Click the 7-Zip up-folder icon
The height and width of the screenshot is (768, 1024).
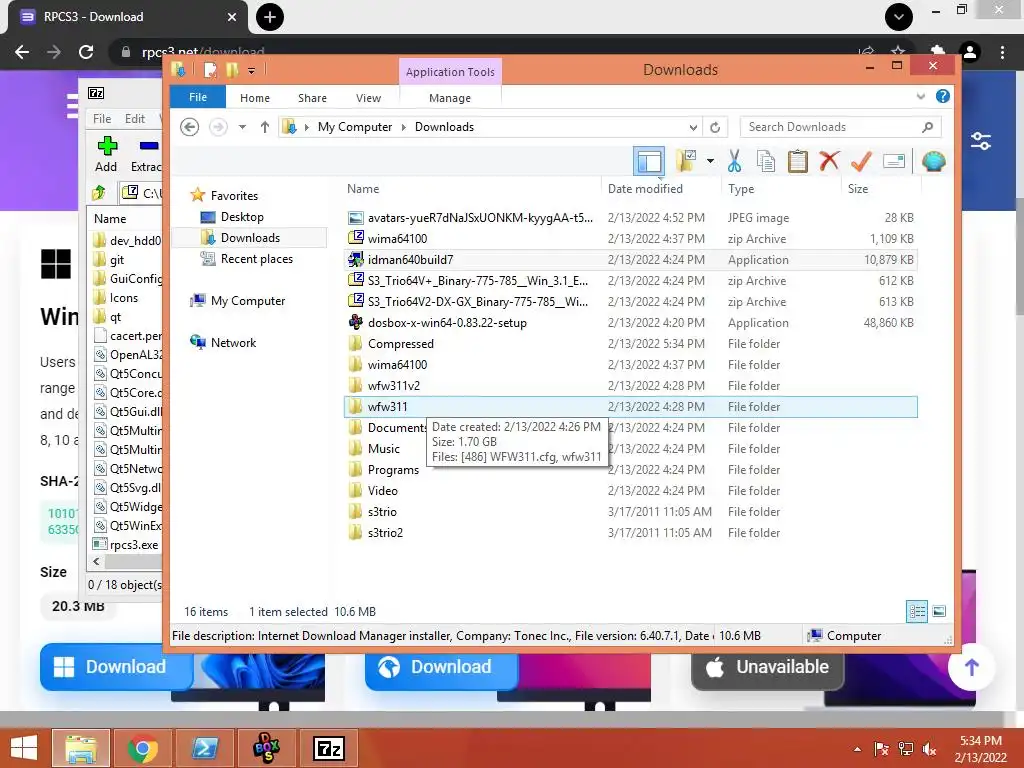[99, 193]
